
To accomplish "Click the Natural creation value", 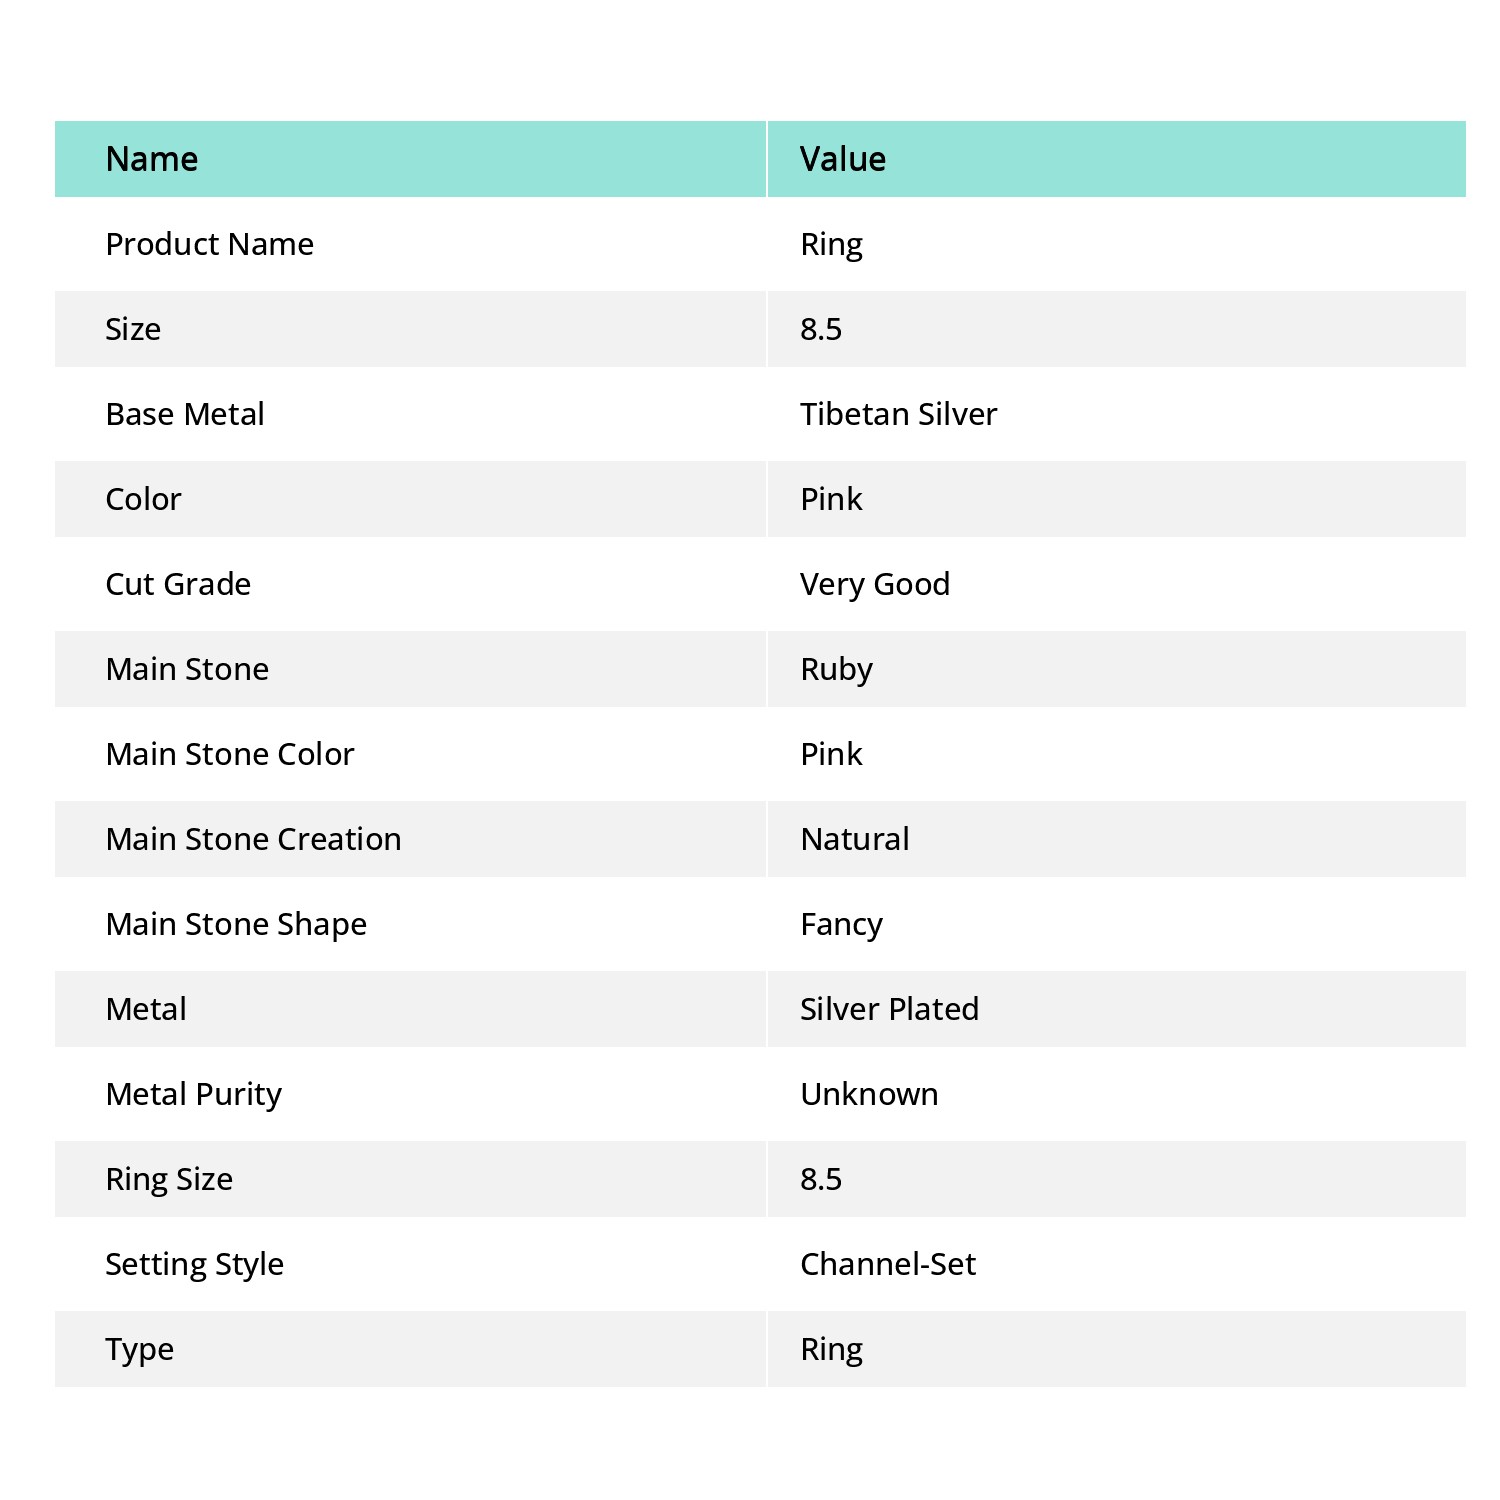I will click(855, 839).
